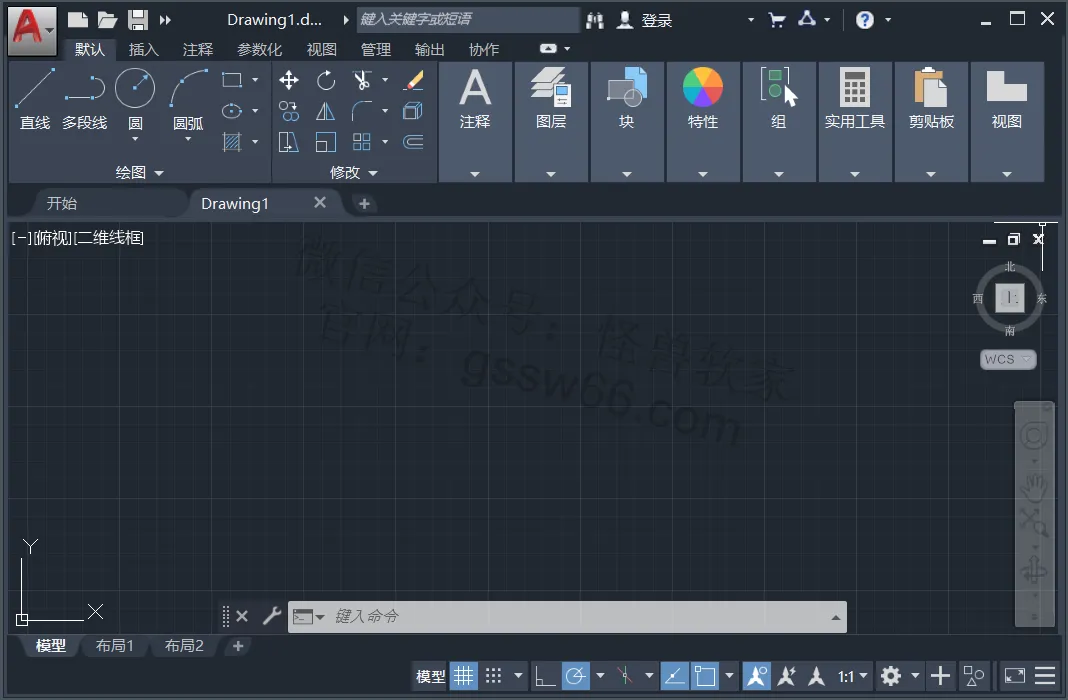Select the Line (直线) tool

34,98
